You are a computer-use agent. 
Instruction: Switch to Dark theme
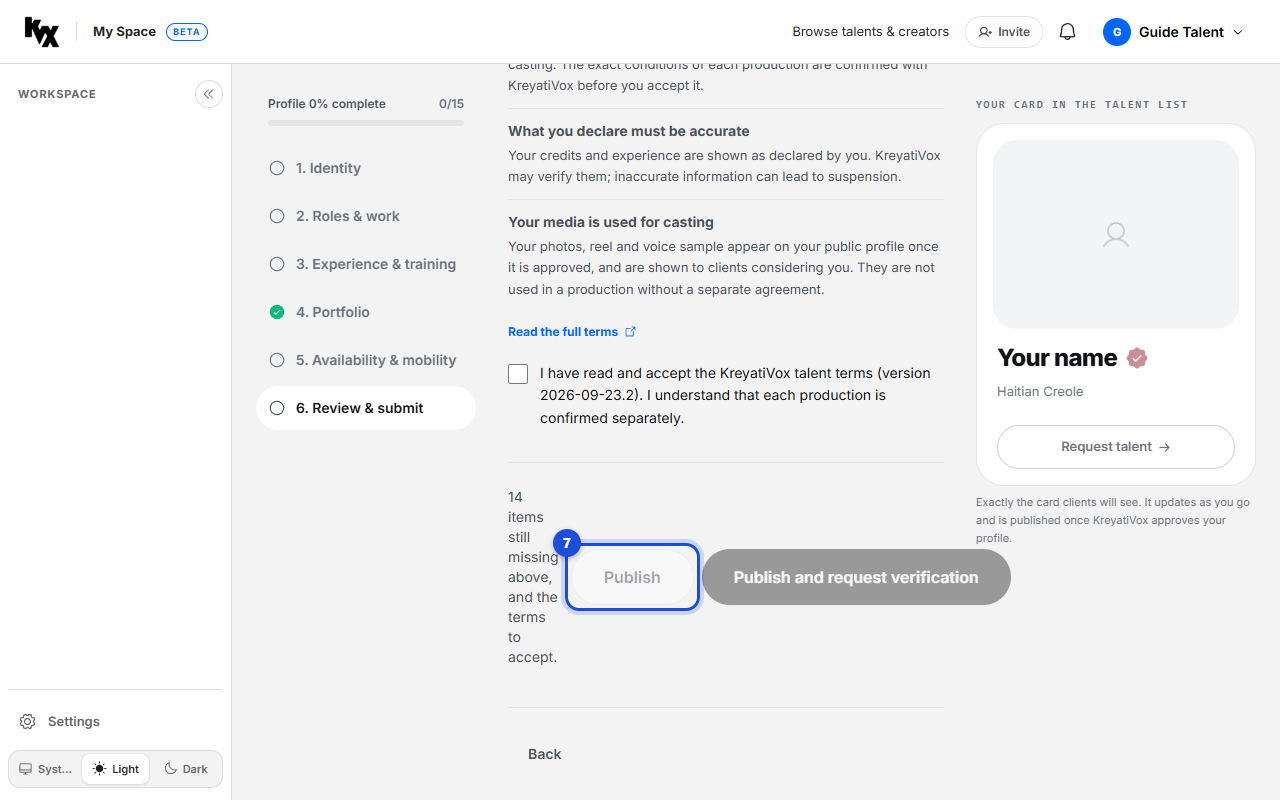[x=186, y=769]
